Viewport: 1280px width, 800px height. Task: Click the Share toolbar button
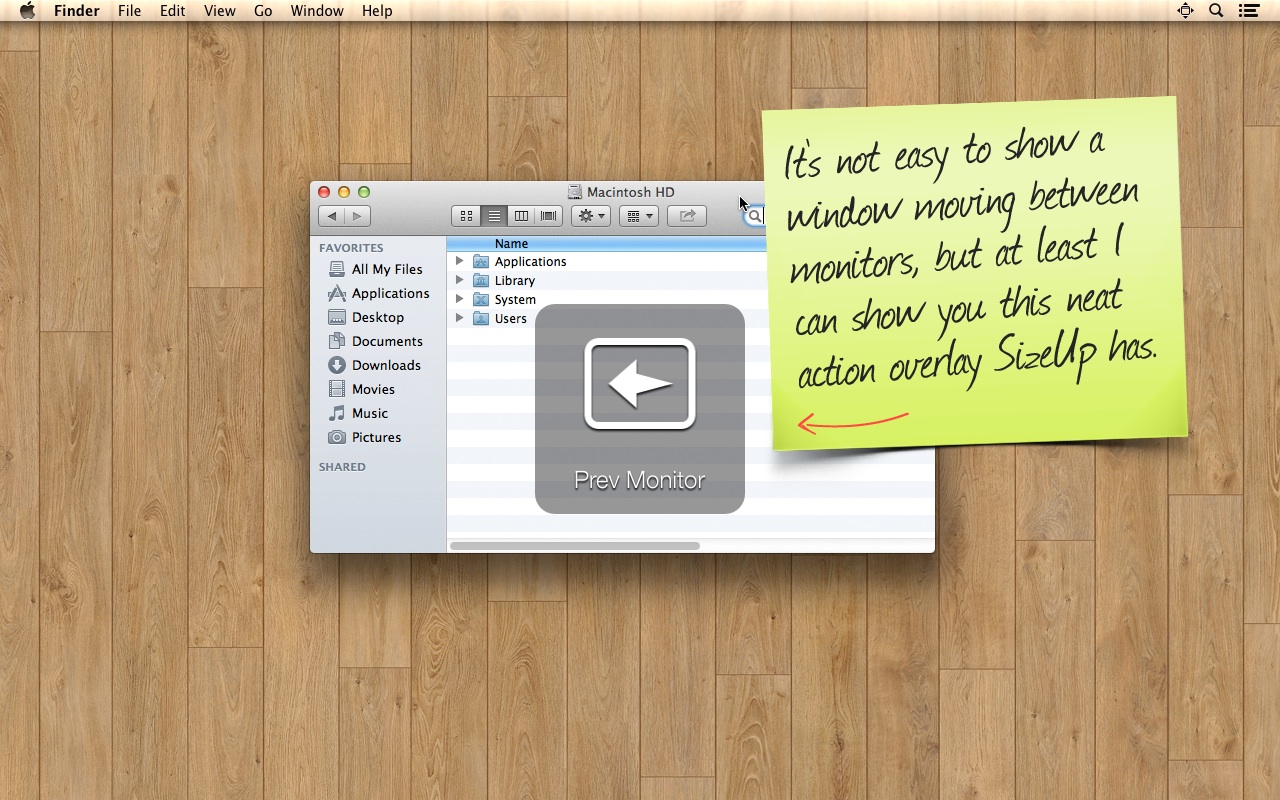coord(687,216)
